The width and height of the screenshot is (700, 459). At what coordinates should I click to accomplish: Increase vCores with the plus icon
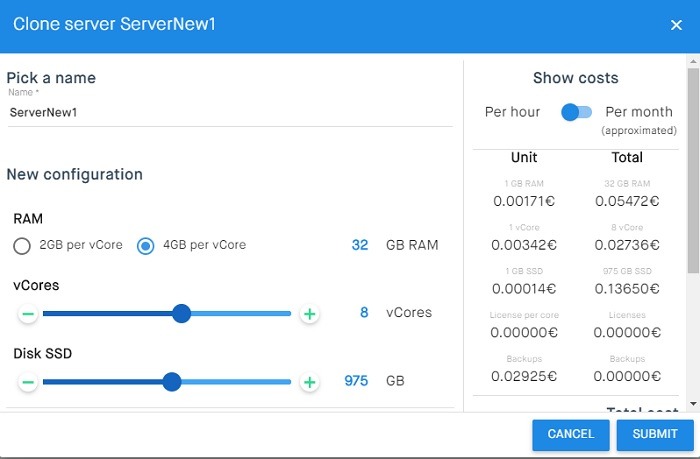click(309, 314)
